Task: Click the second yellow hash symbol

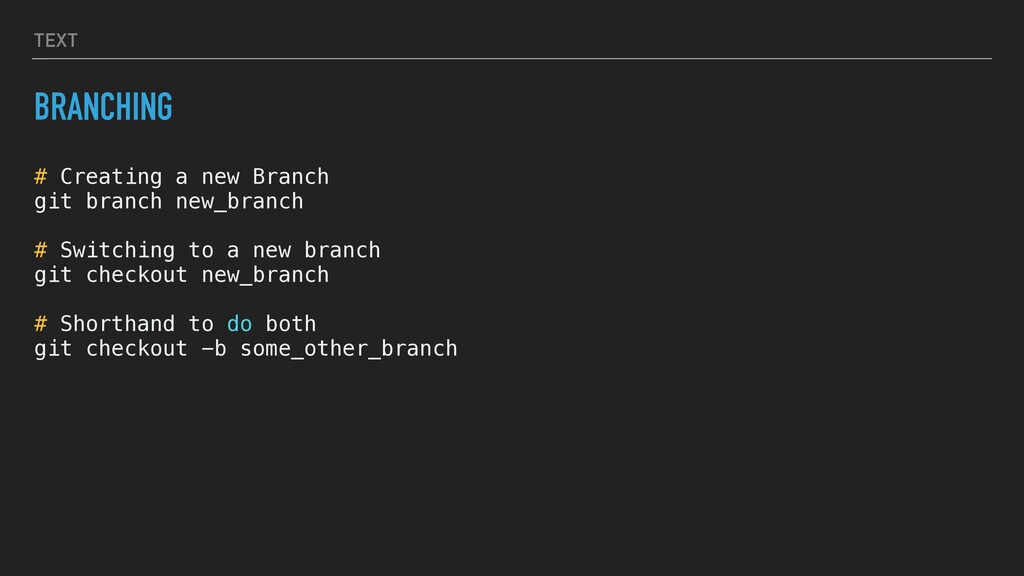Action: (41, 250)
